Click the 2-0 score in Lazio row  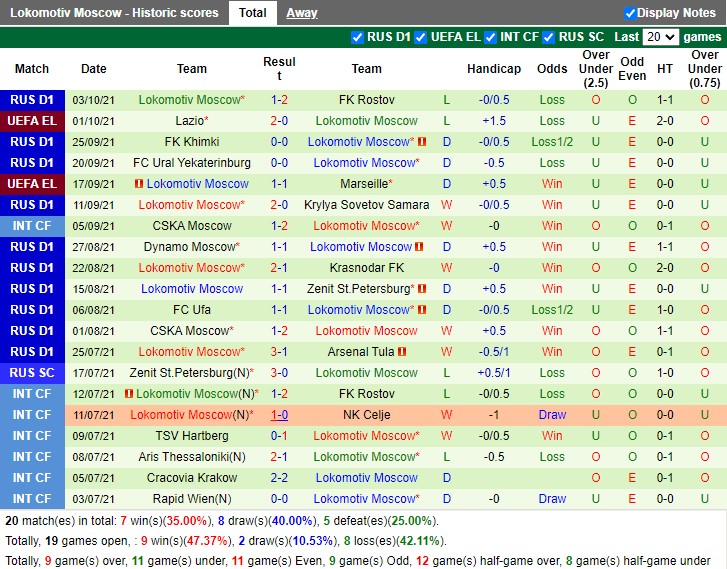[x=279, y=121]
